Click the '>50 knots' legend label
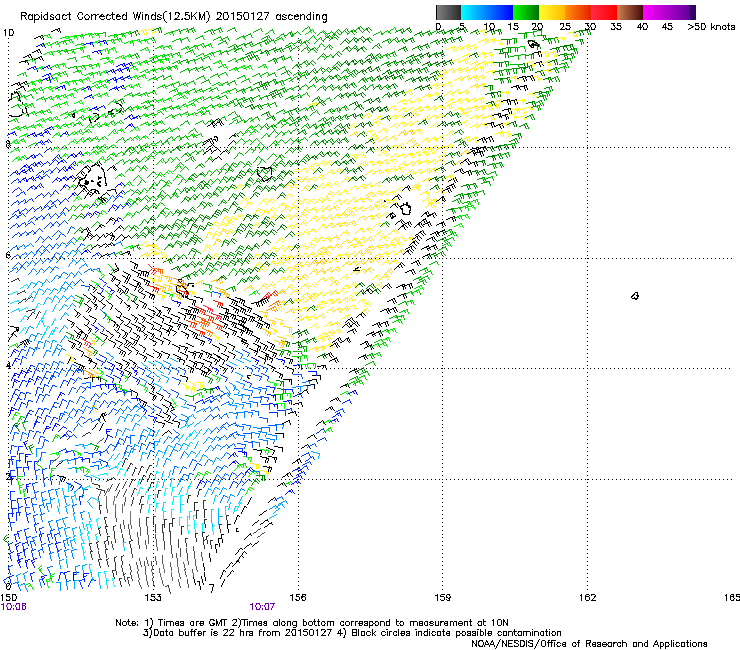 pyautogui.click(x=711, y=27)
